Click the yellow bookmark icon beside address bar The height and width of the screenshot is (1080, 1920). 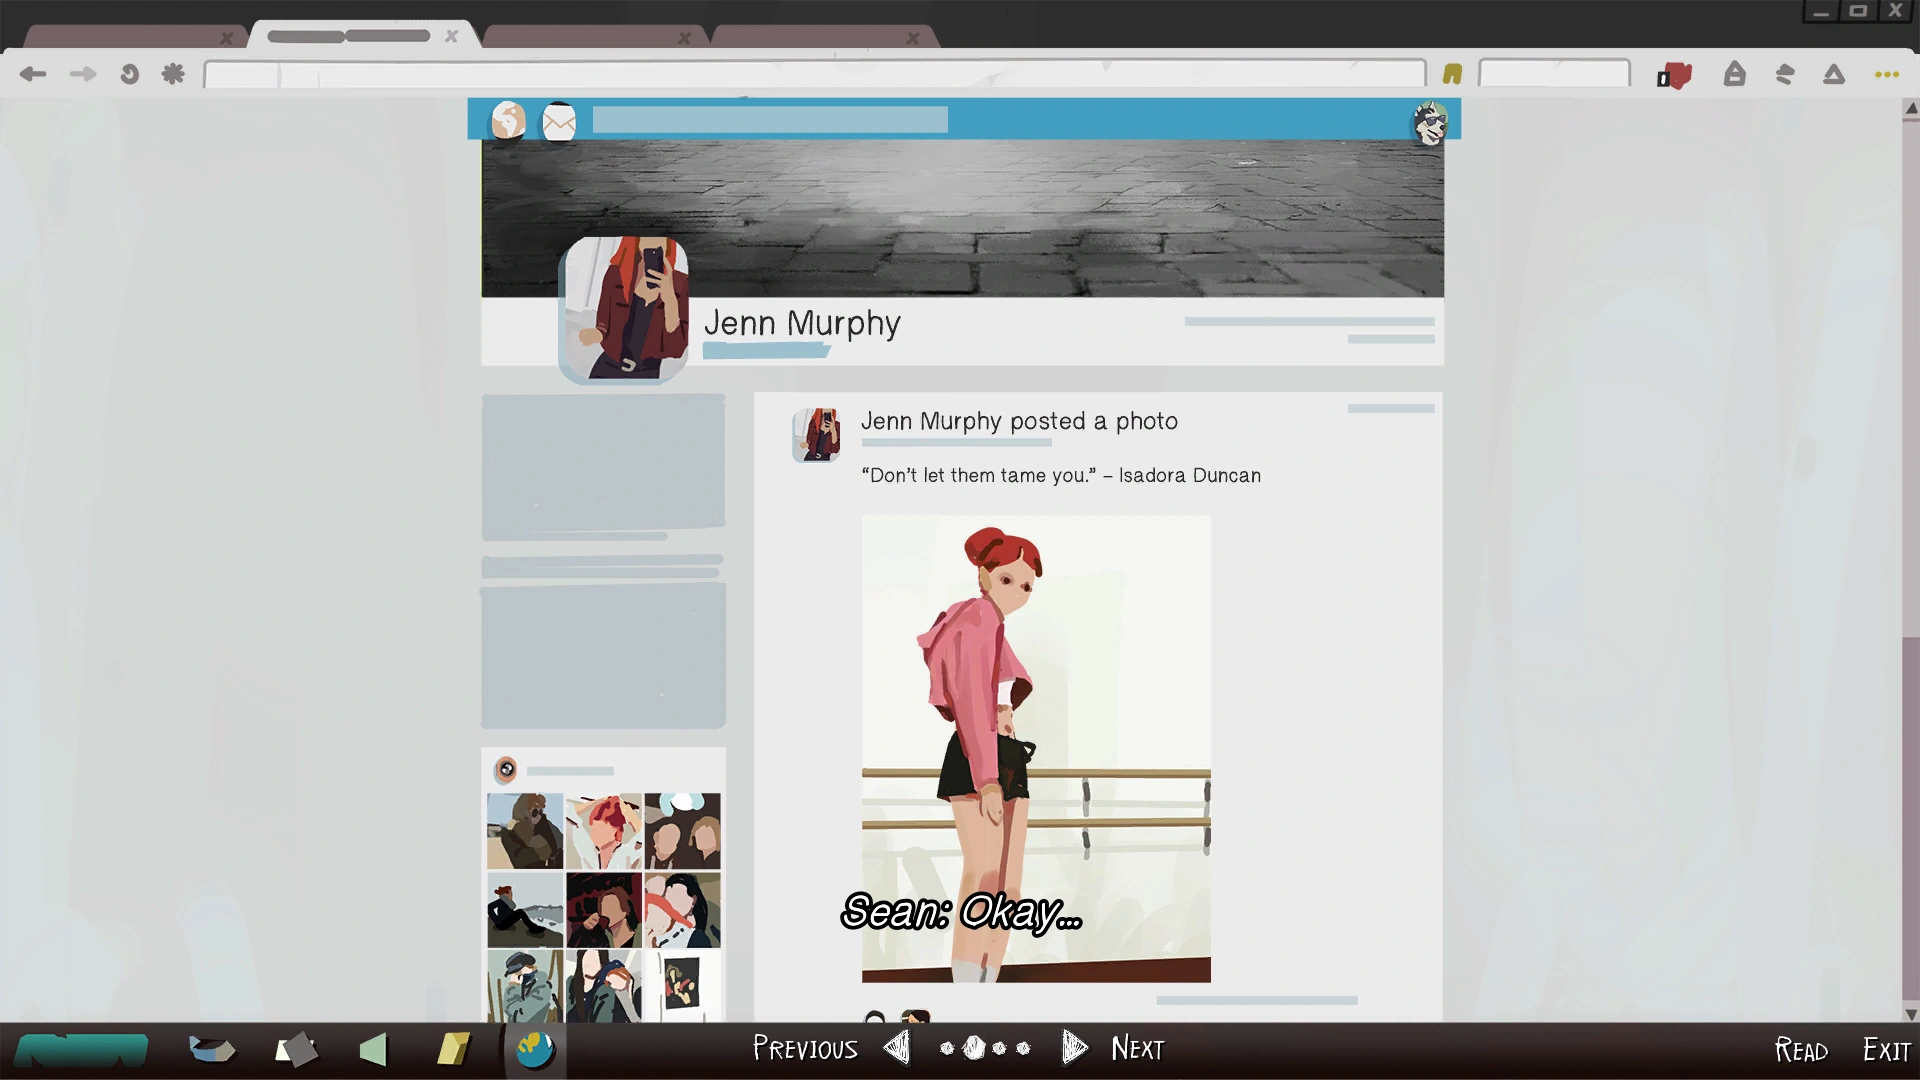pos(1452,74)
